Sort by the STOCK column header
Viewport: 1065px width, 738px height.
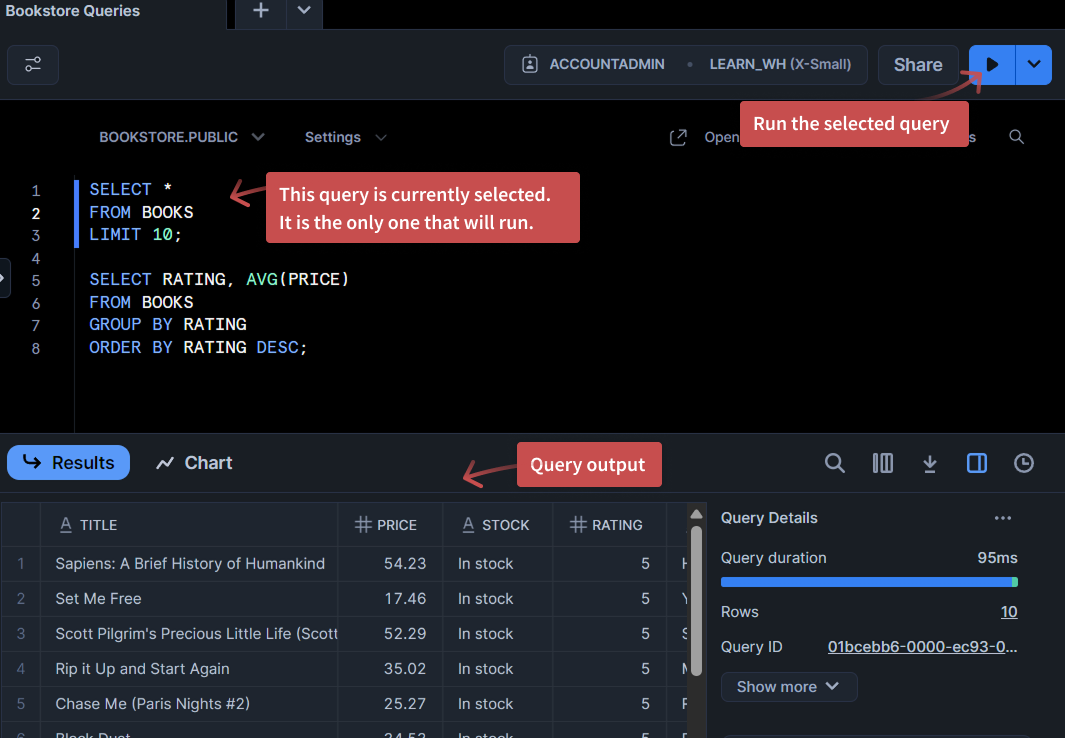[498, 525]
